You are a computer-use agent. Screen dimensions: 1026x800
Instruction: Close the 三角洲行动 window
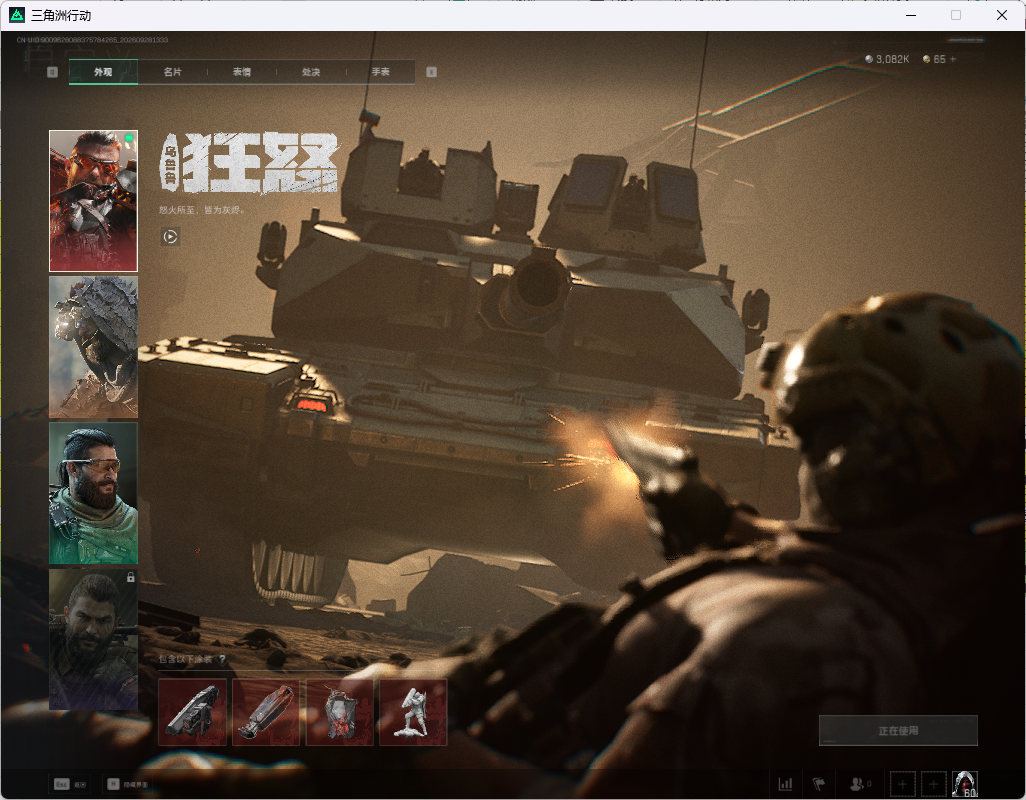[x=1002, y=15]
